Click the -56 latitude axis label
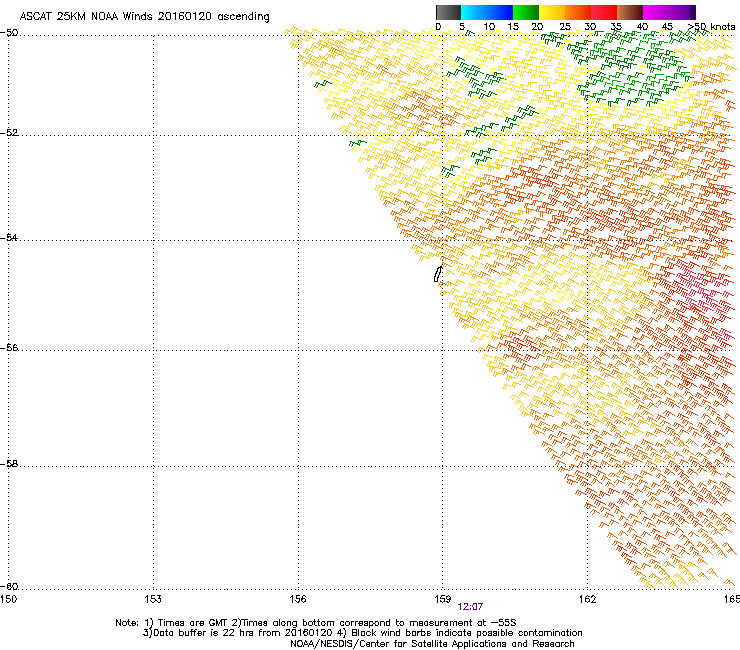This screenshot has width=740, height=650. coord(9,347)
